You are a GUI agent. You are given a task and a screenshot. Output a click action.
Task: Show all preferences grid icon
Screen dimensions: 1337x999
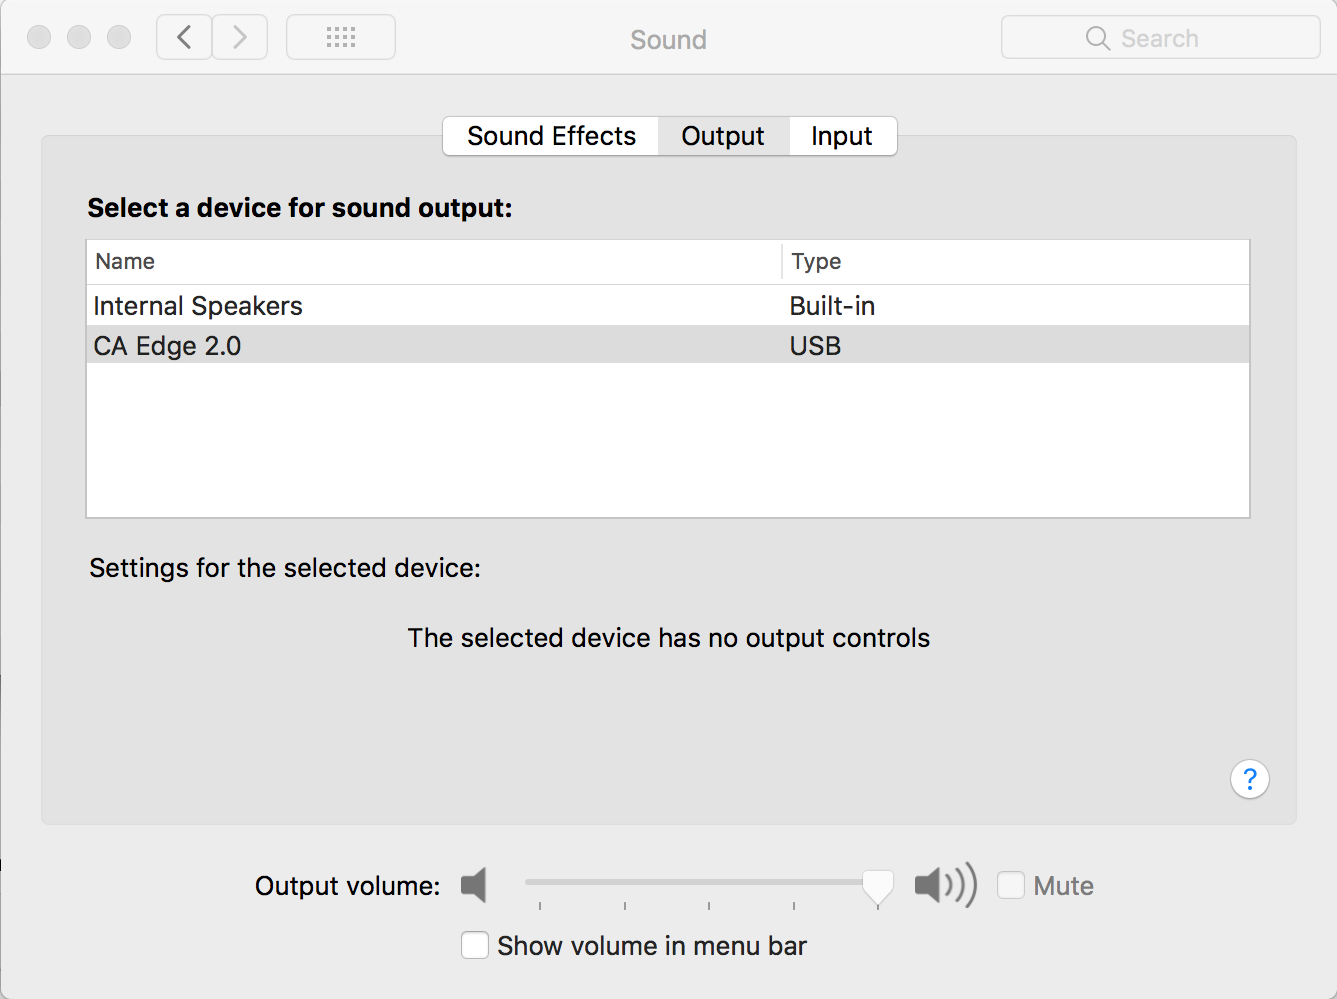tap(341, 38)
